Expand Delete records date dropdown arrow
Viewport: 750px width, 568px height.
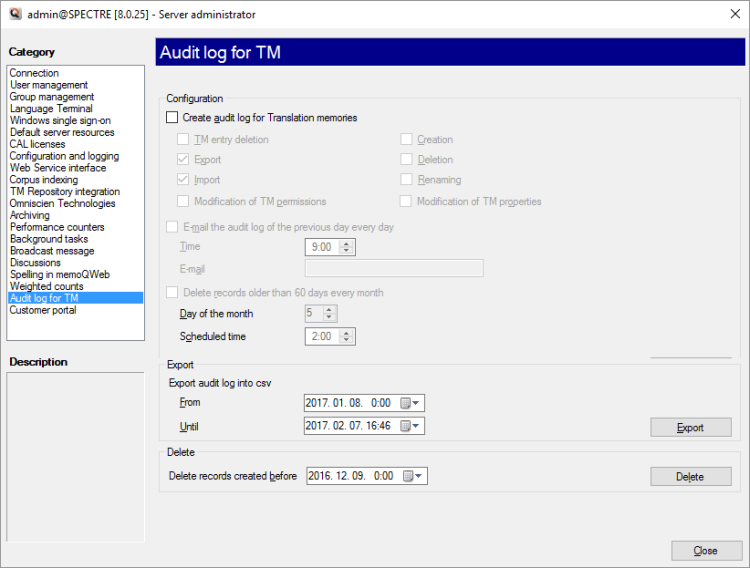pyautogui.click(x=419, y=476)
